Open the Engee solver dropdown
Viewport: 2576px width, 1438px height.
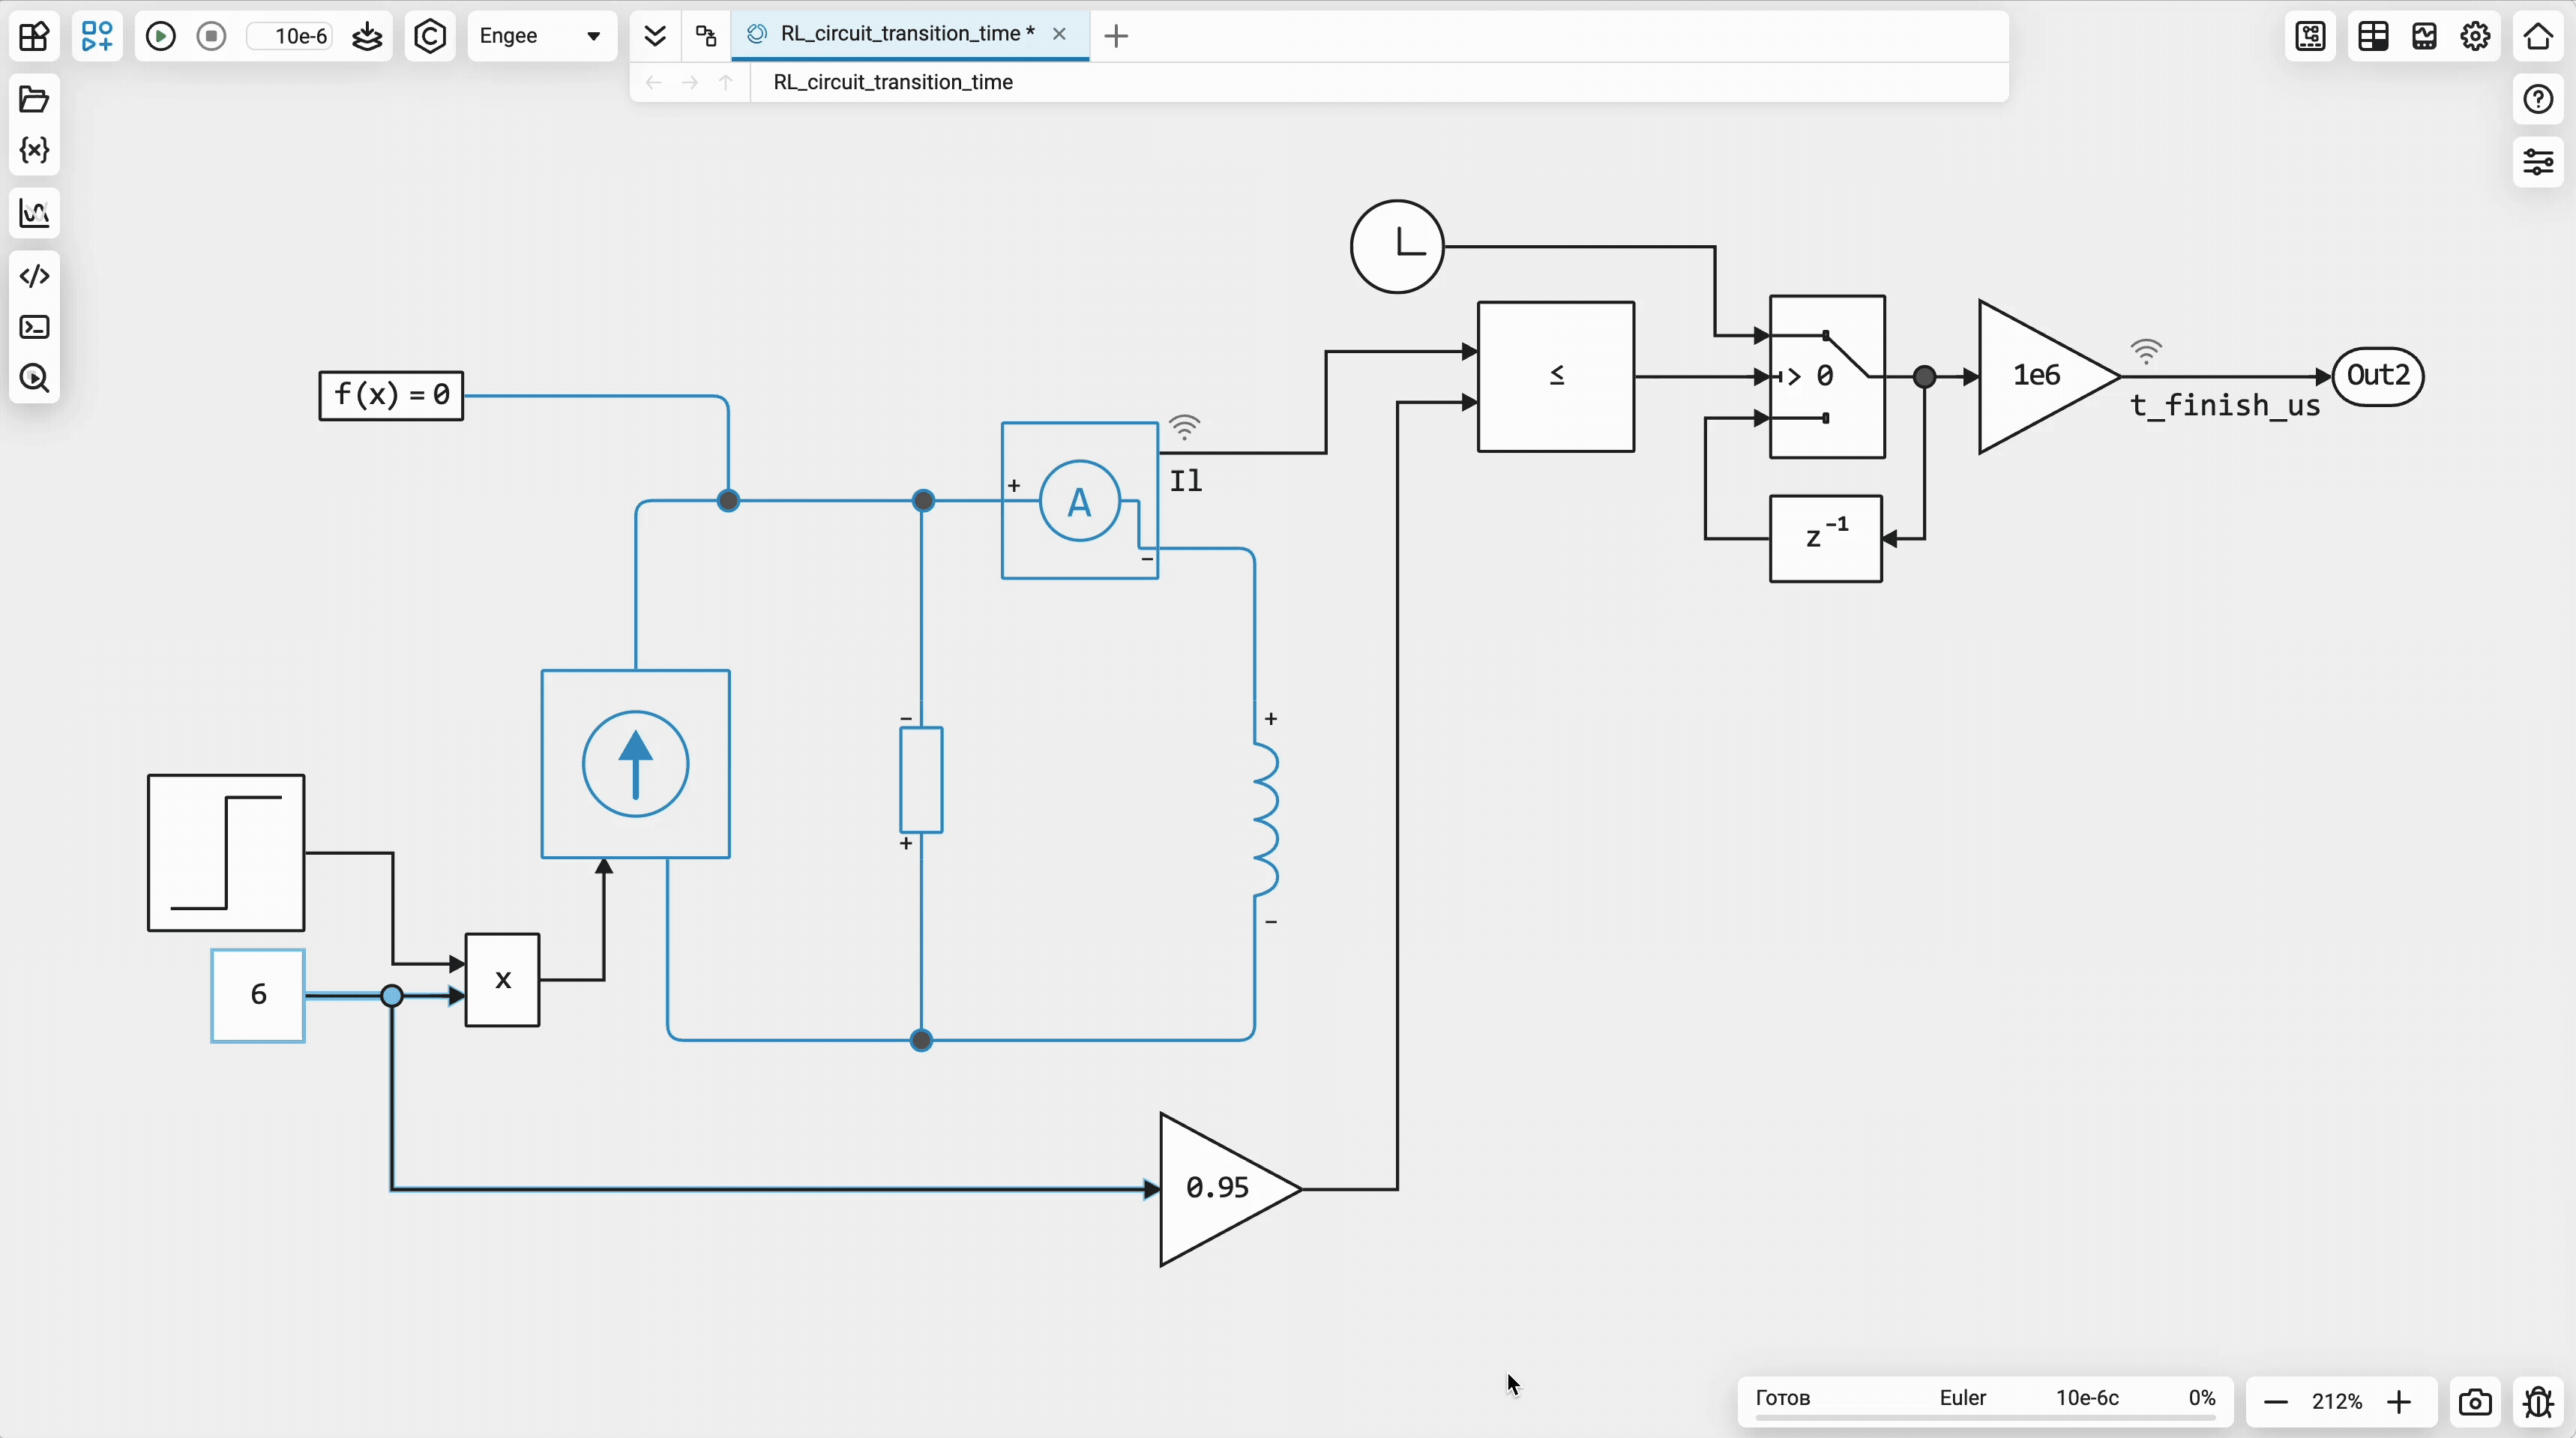click(x=541, y=37)
